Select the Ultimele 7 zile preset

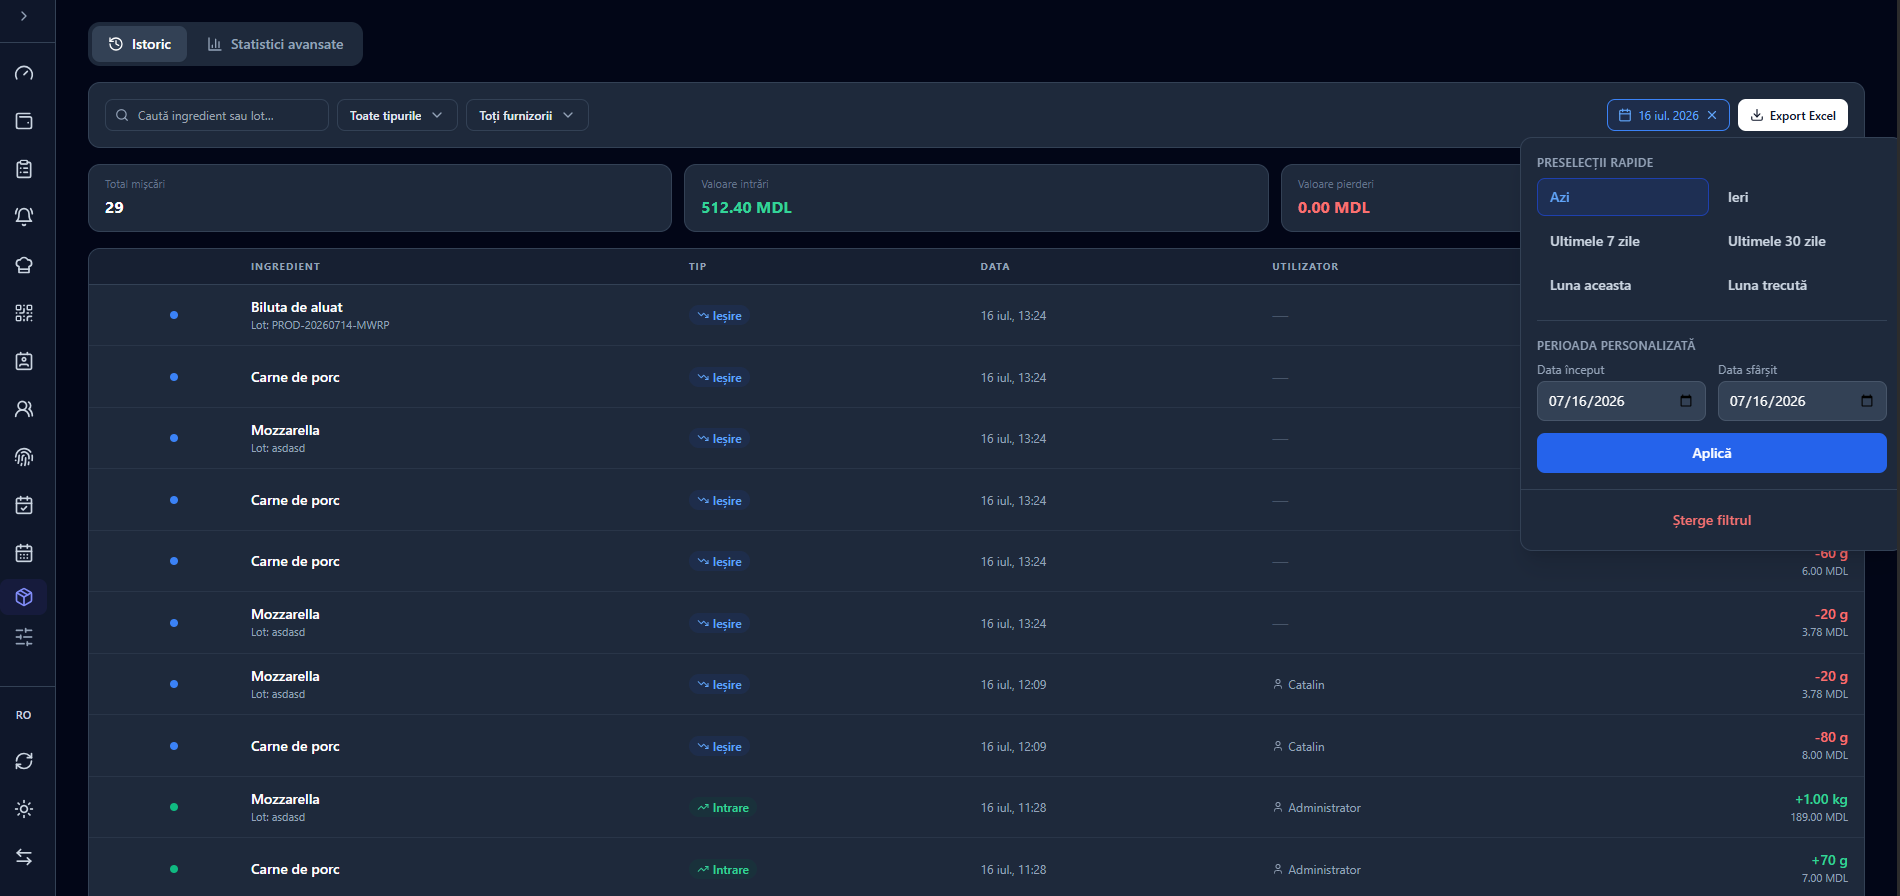click(x=1622, y=241)
